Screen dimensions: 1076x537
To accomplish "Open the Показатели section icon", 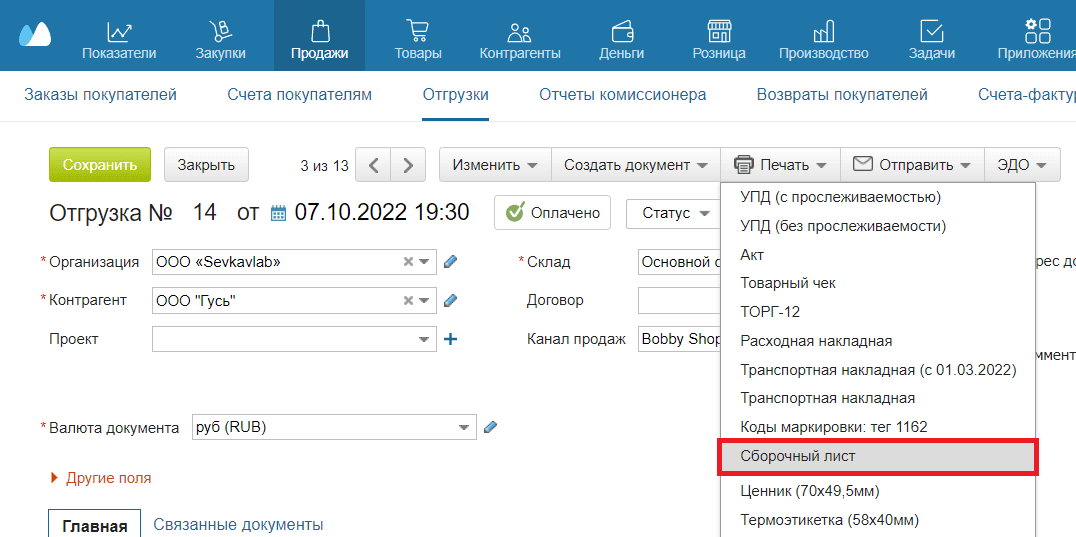I will click(x=119, y=31).
